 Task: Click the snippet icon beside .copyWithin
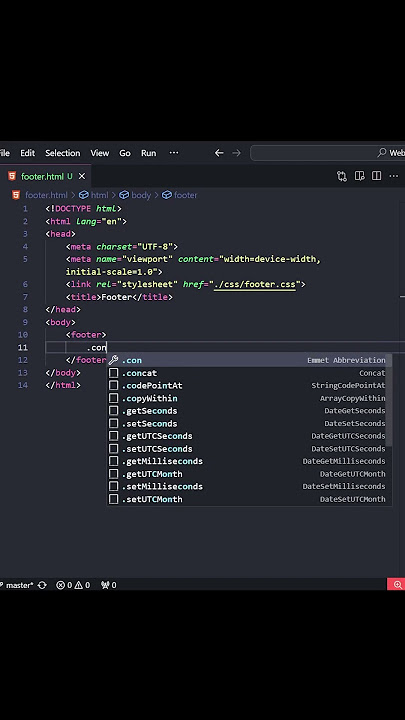tap(113, 399)
